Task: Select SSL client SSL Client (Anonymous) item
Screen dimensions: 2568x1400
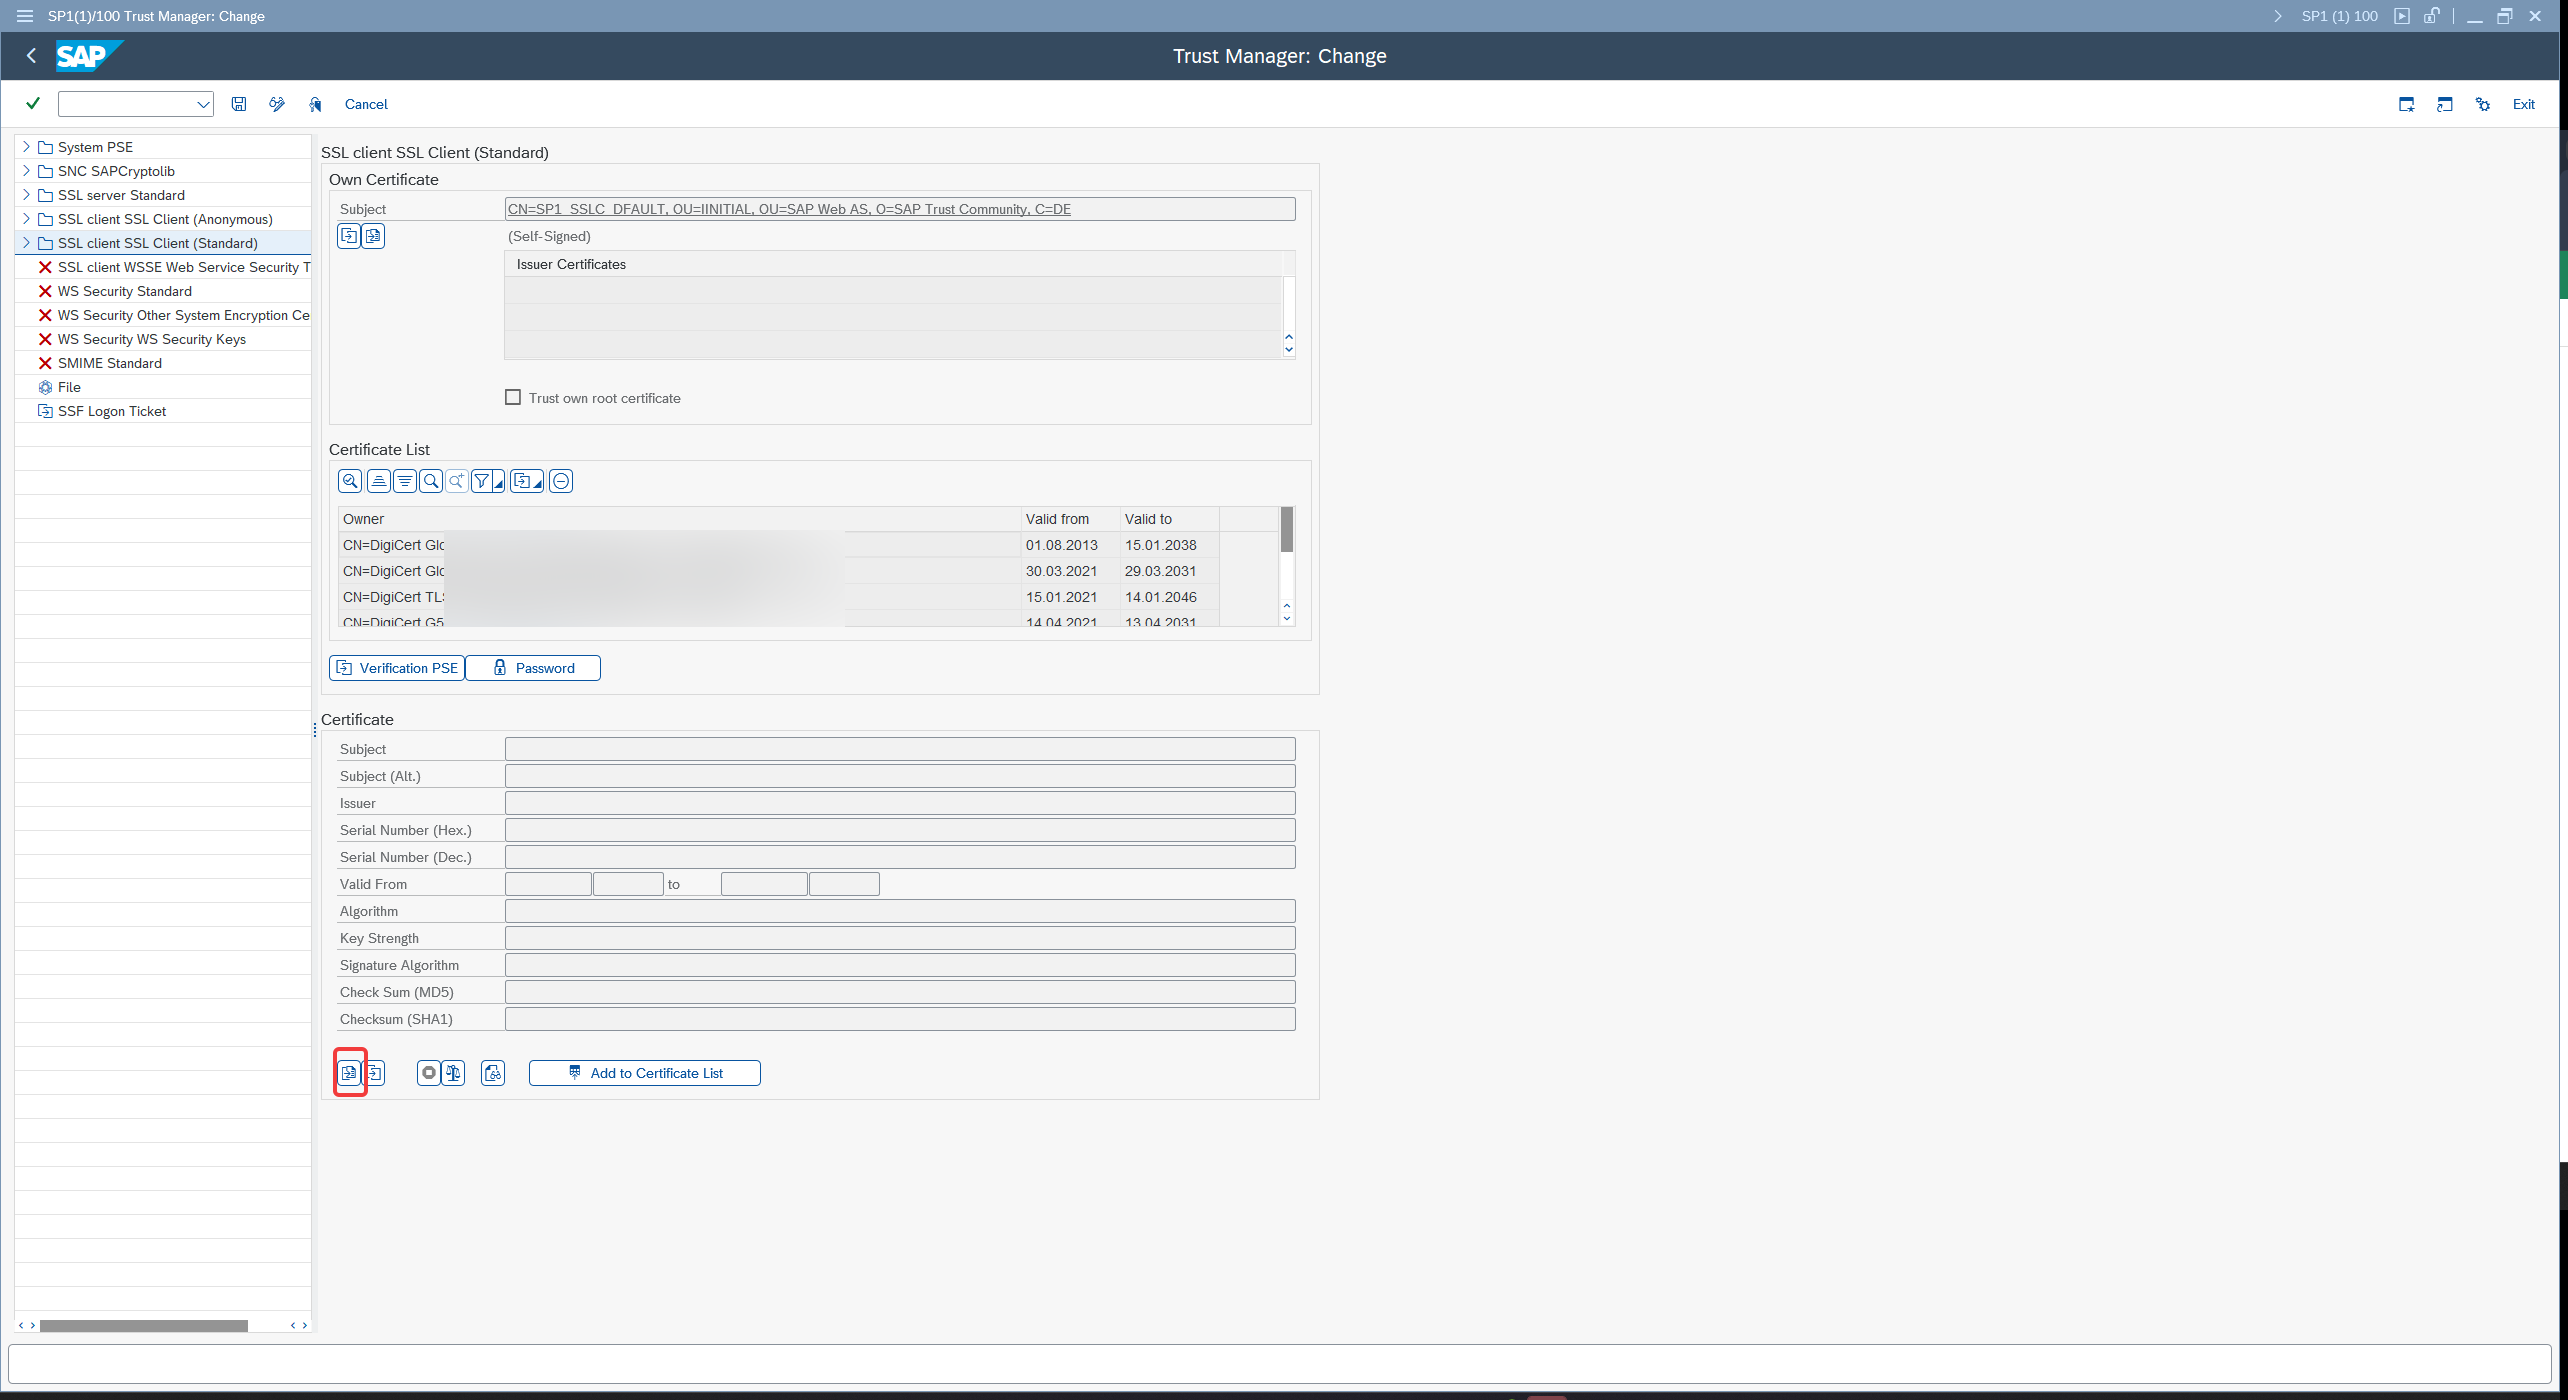Action: click(x=165, y=219)
